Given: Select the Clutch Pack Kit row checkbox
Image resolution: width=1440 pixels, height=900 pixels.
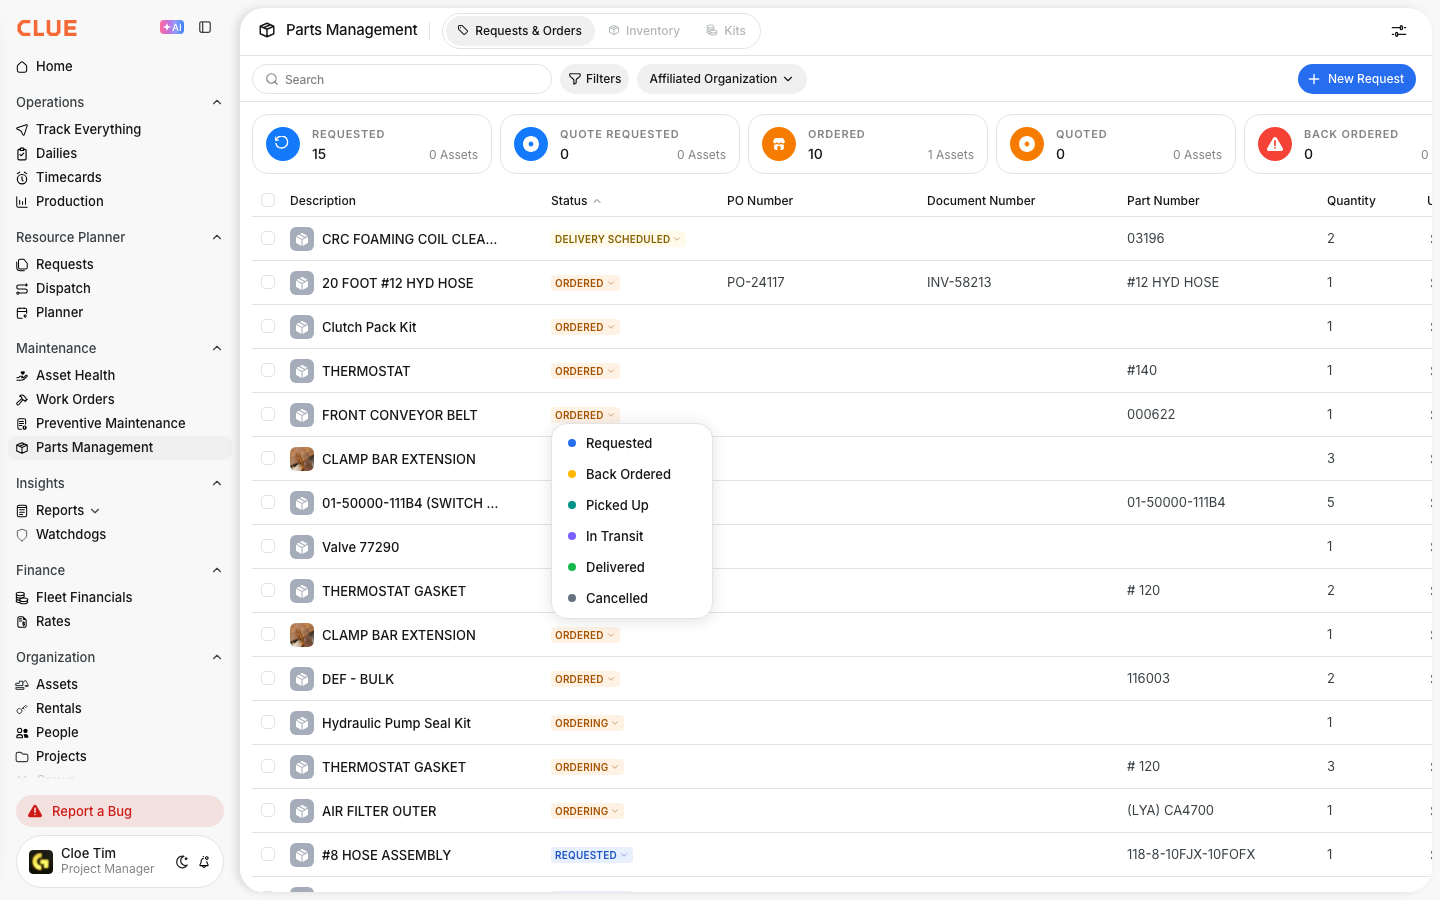Looking at the screenshot, I should tap(268, 326).
